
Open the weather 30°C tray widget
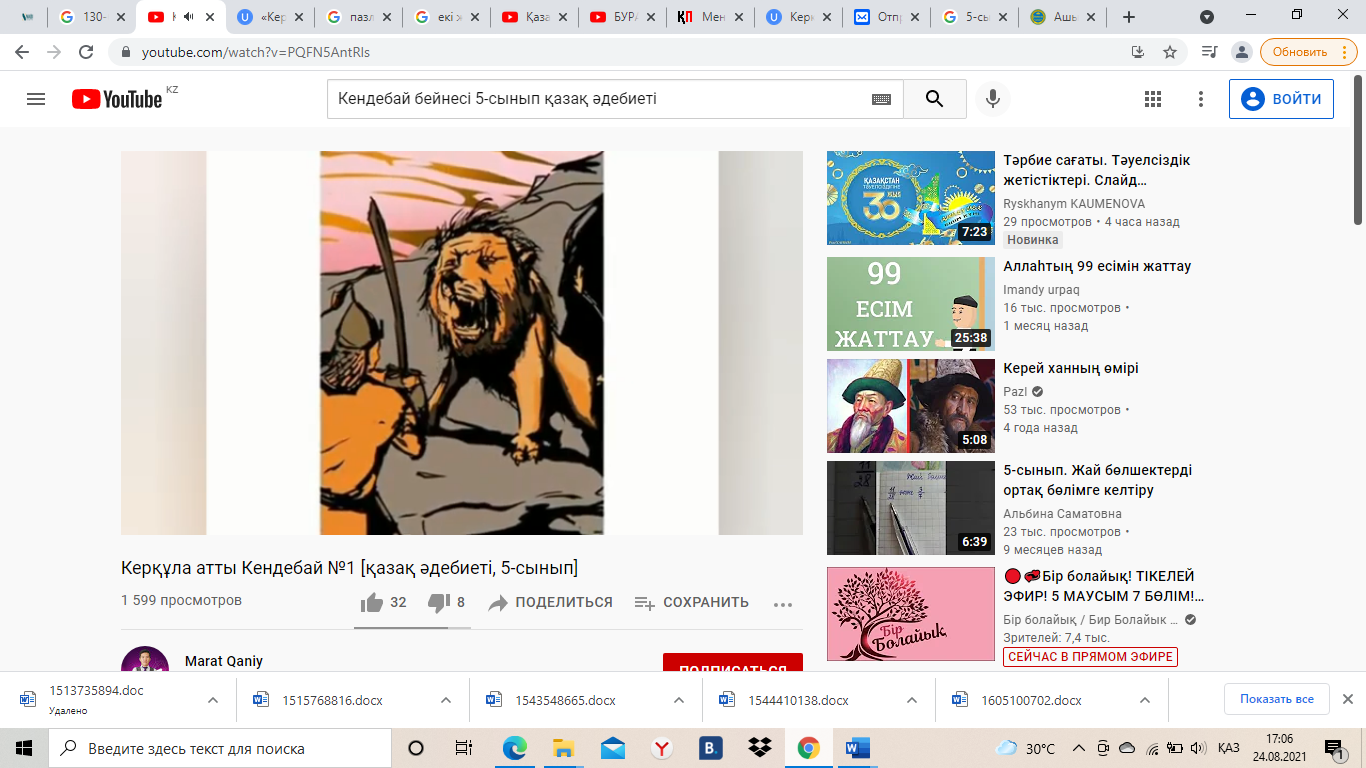point(1026,748)
